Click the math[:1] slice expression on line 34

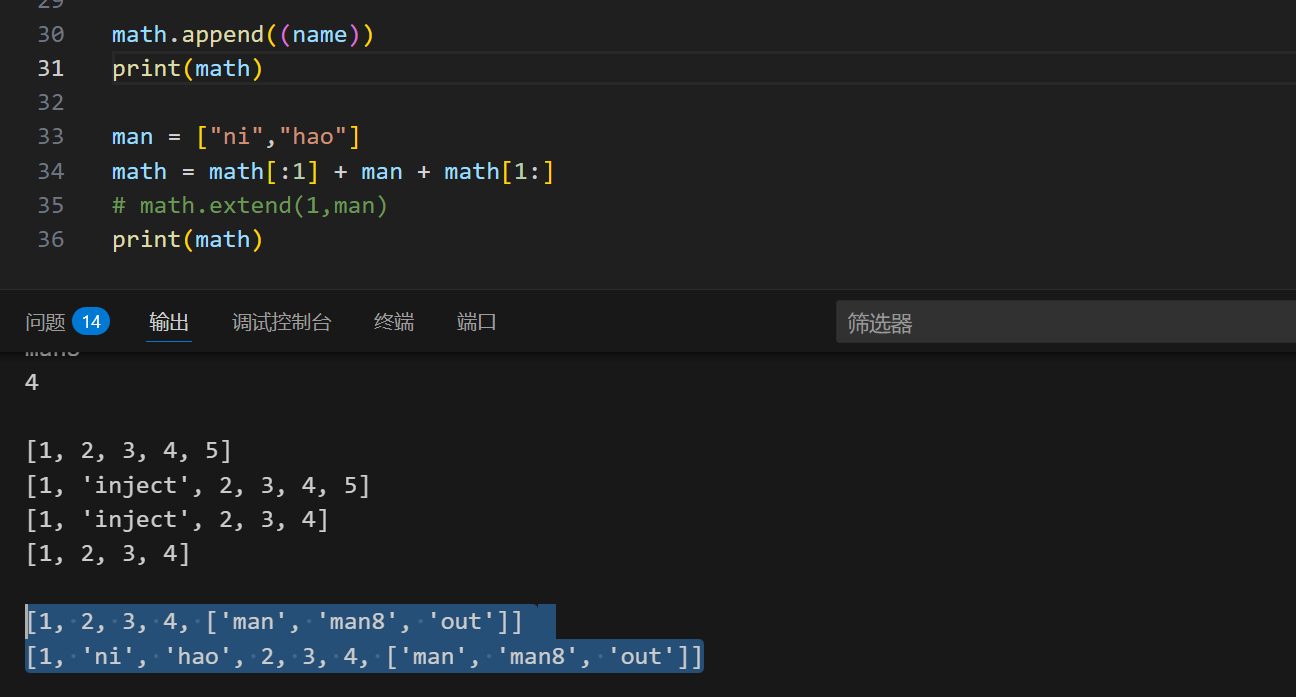pyautogui.click(x=264, y=171)
